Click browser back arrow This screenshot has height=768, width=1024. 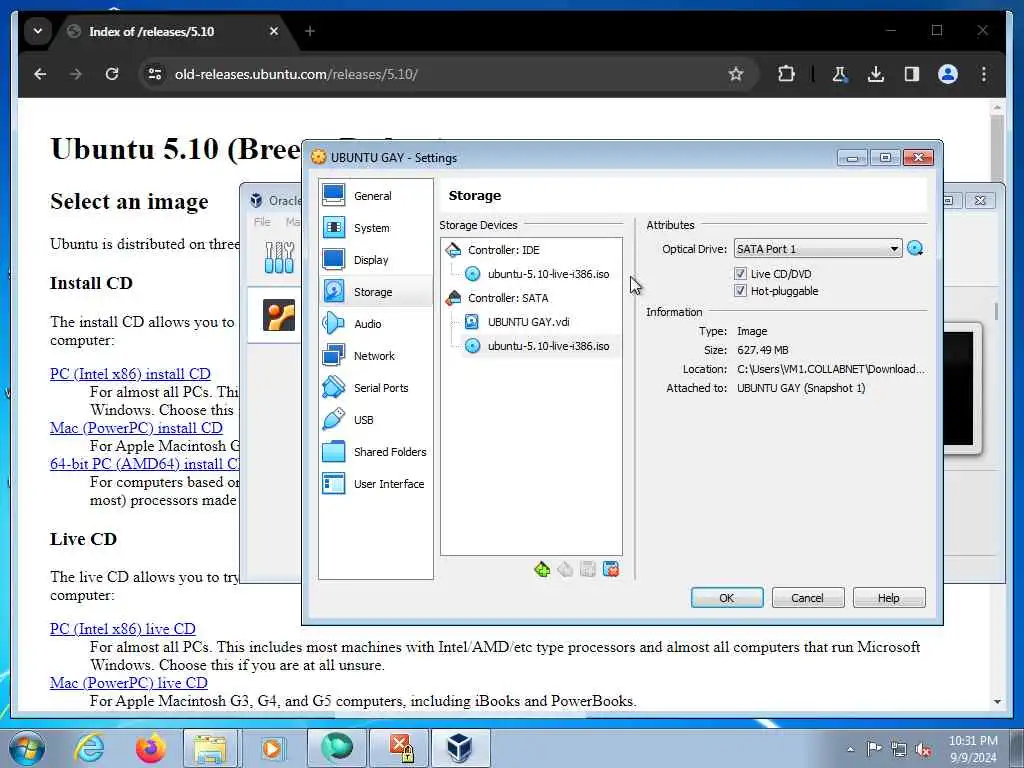pyautogui.click(x=40, y=74)
